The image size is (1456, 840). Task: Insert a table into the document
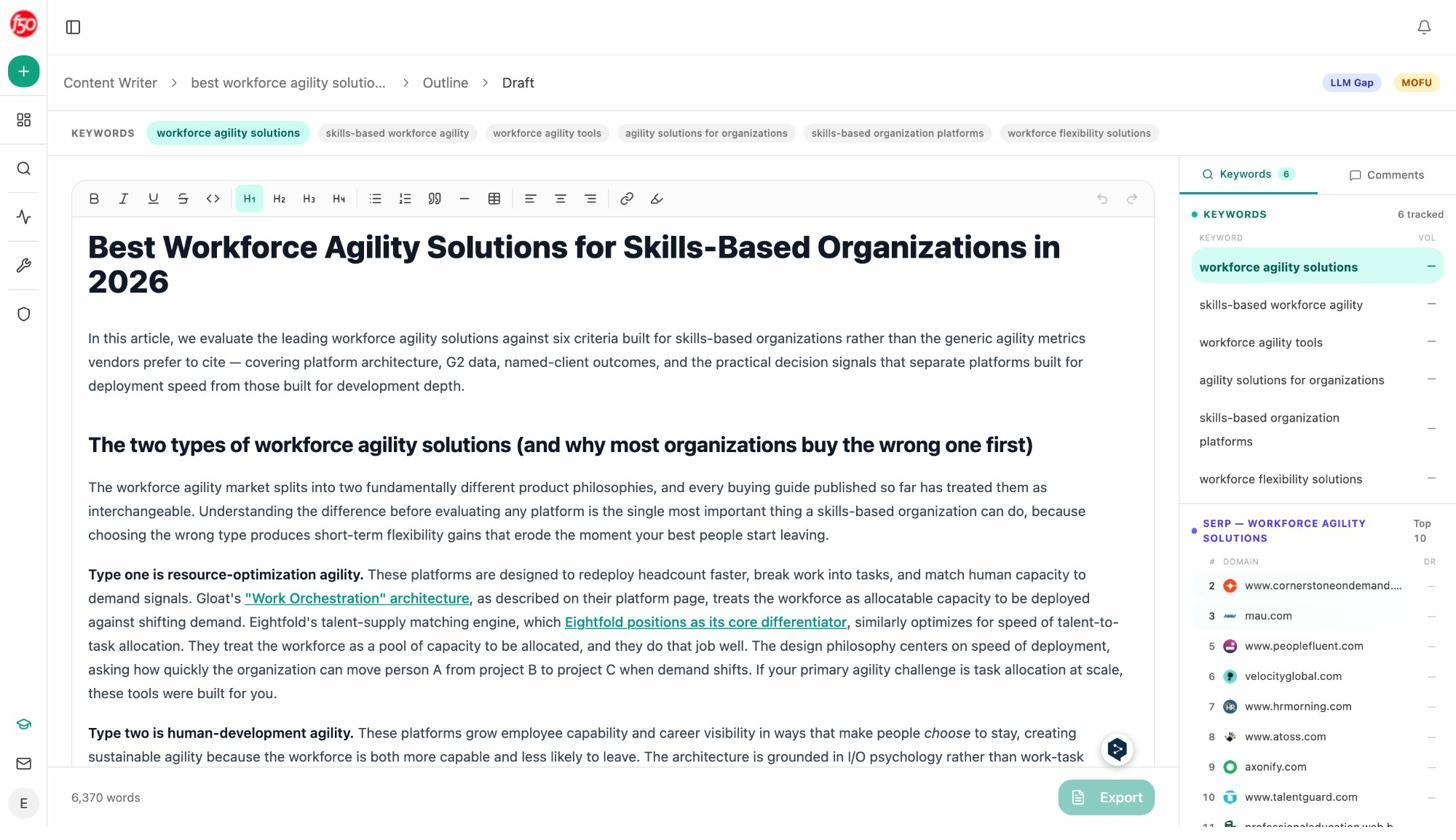coord(494,198)
